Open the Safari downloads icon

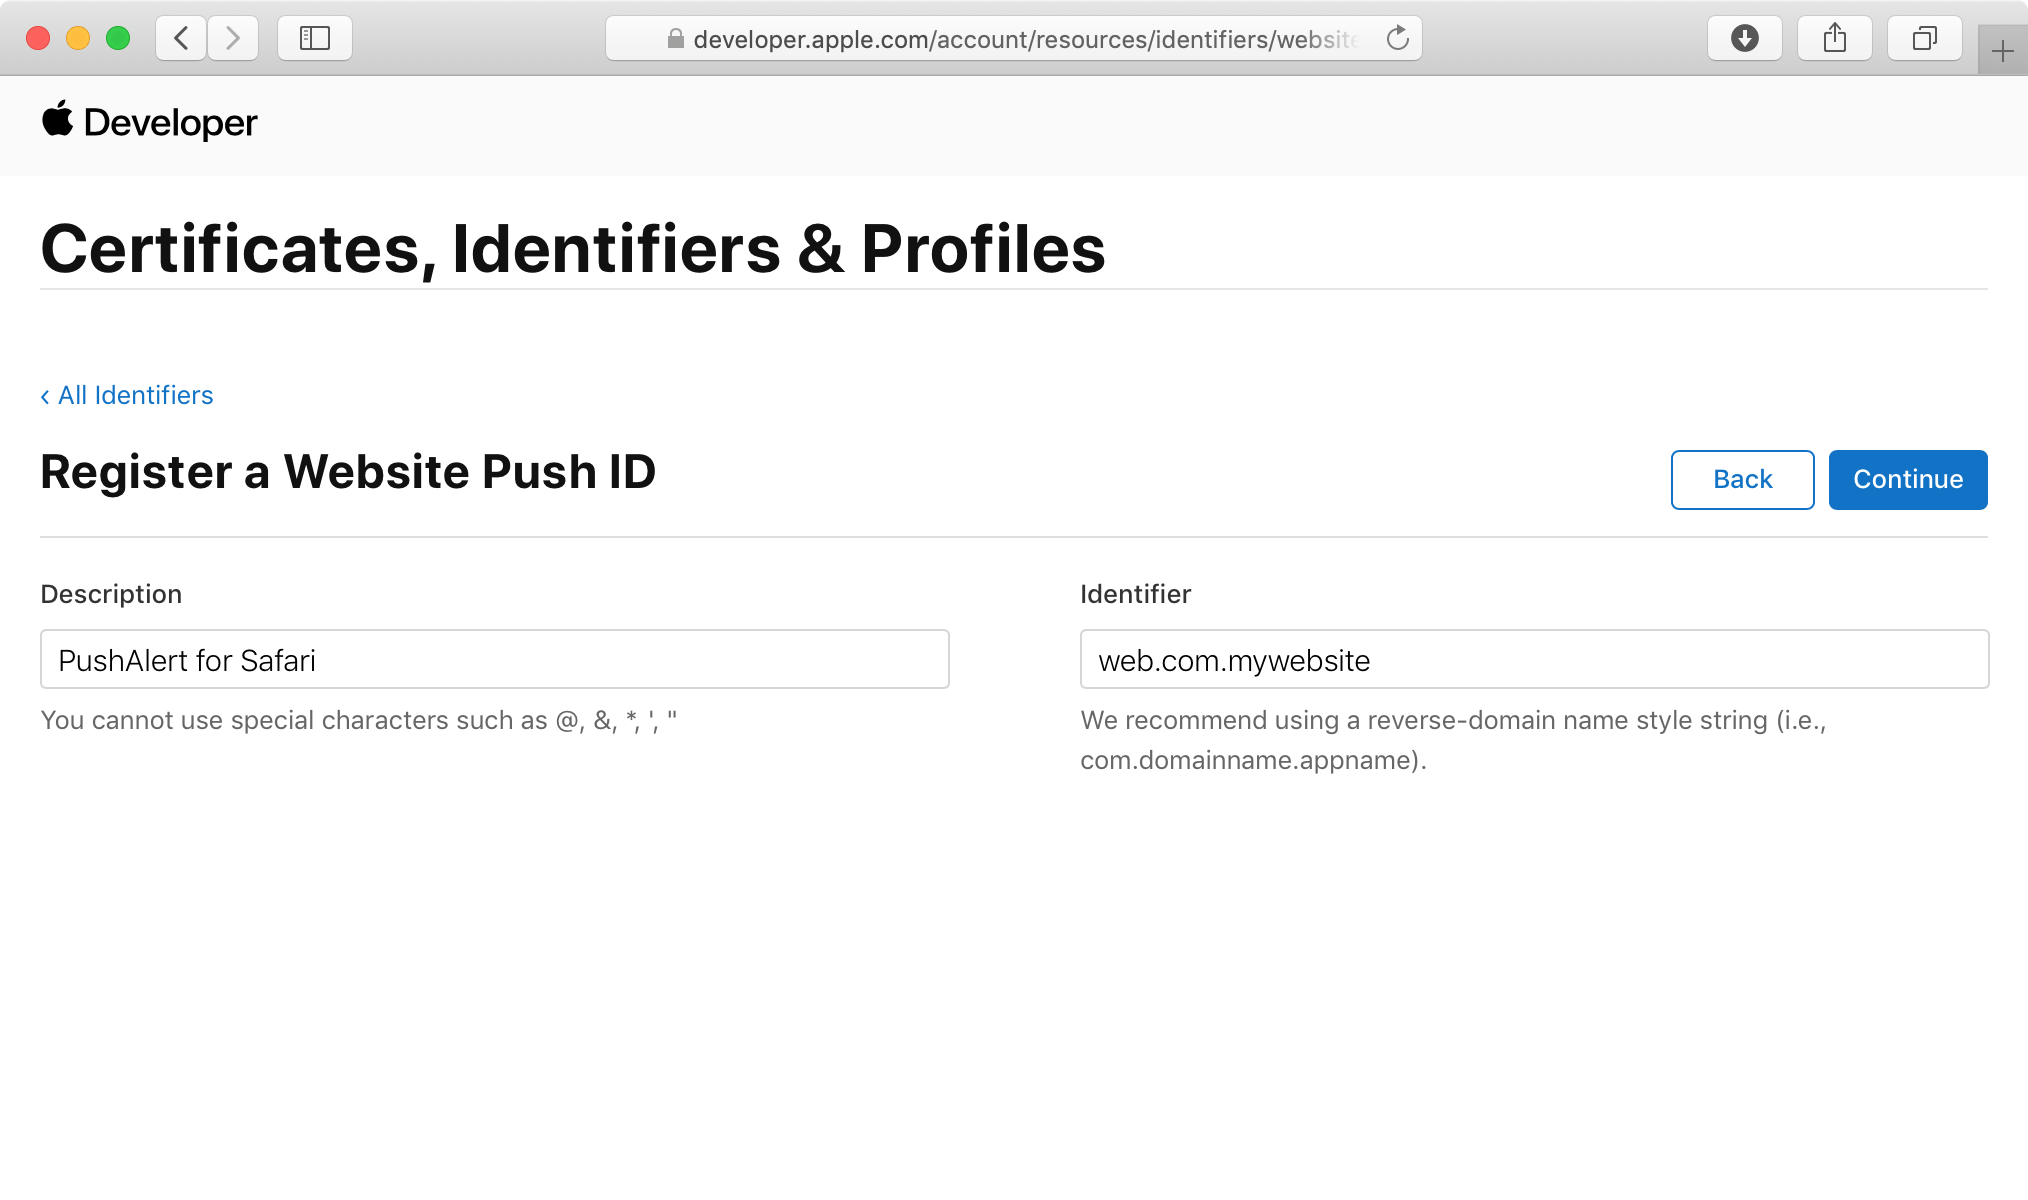1744,39
